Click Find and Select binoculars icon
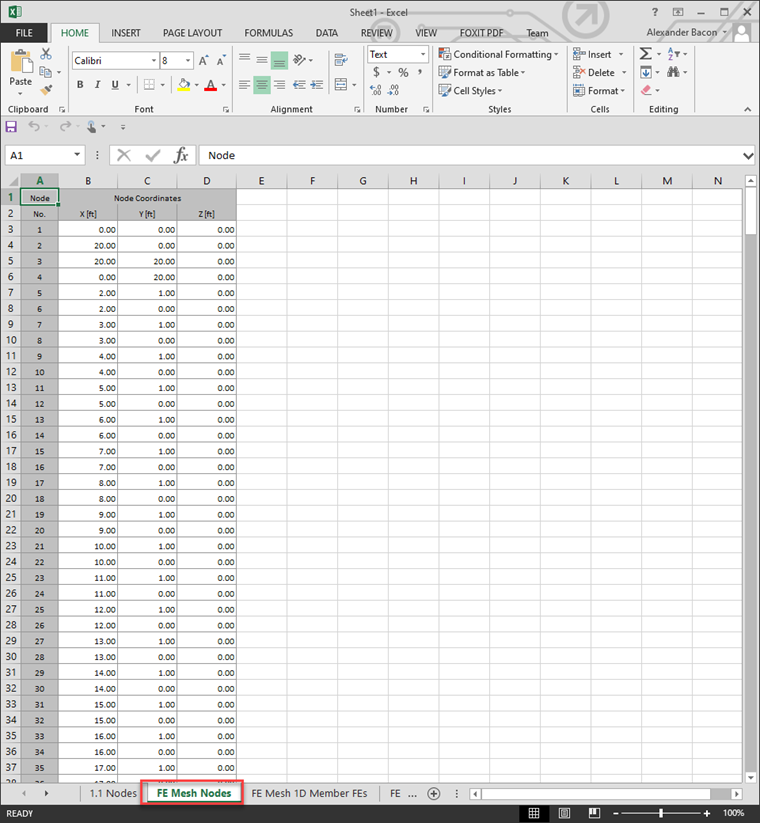 click(x=673, y=72)
